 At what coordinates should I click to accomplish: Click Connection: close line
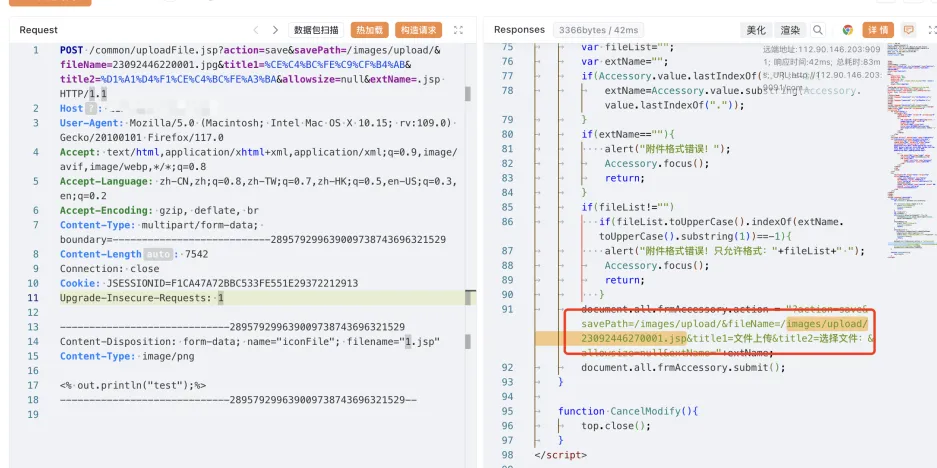click(109, 268)
